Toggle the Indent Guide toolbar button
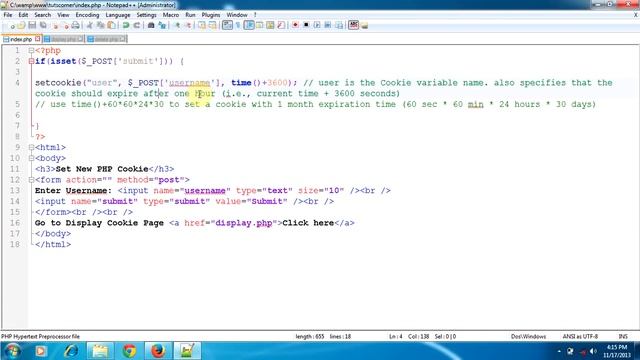640x360 pixels. (249, 25)
